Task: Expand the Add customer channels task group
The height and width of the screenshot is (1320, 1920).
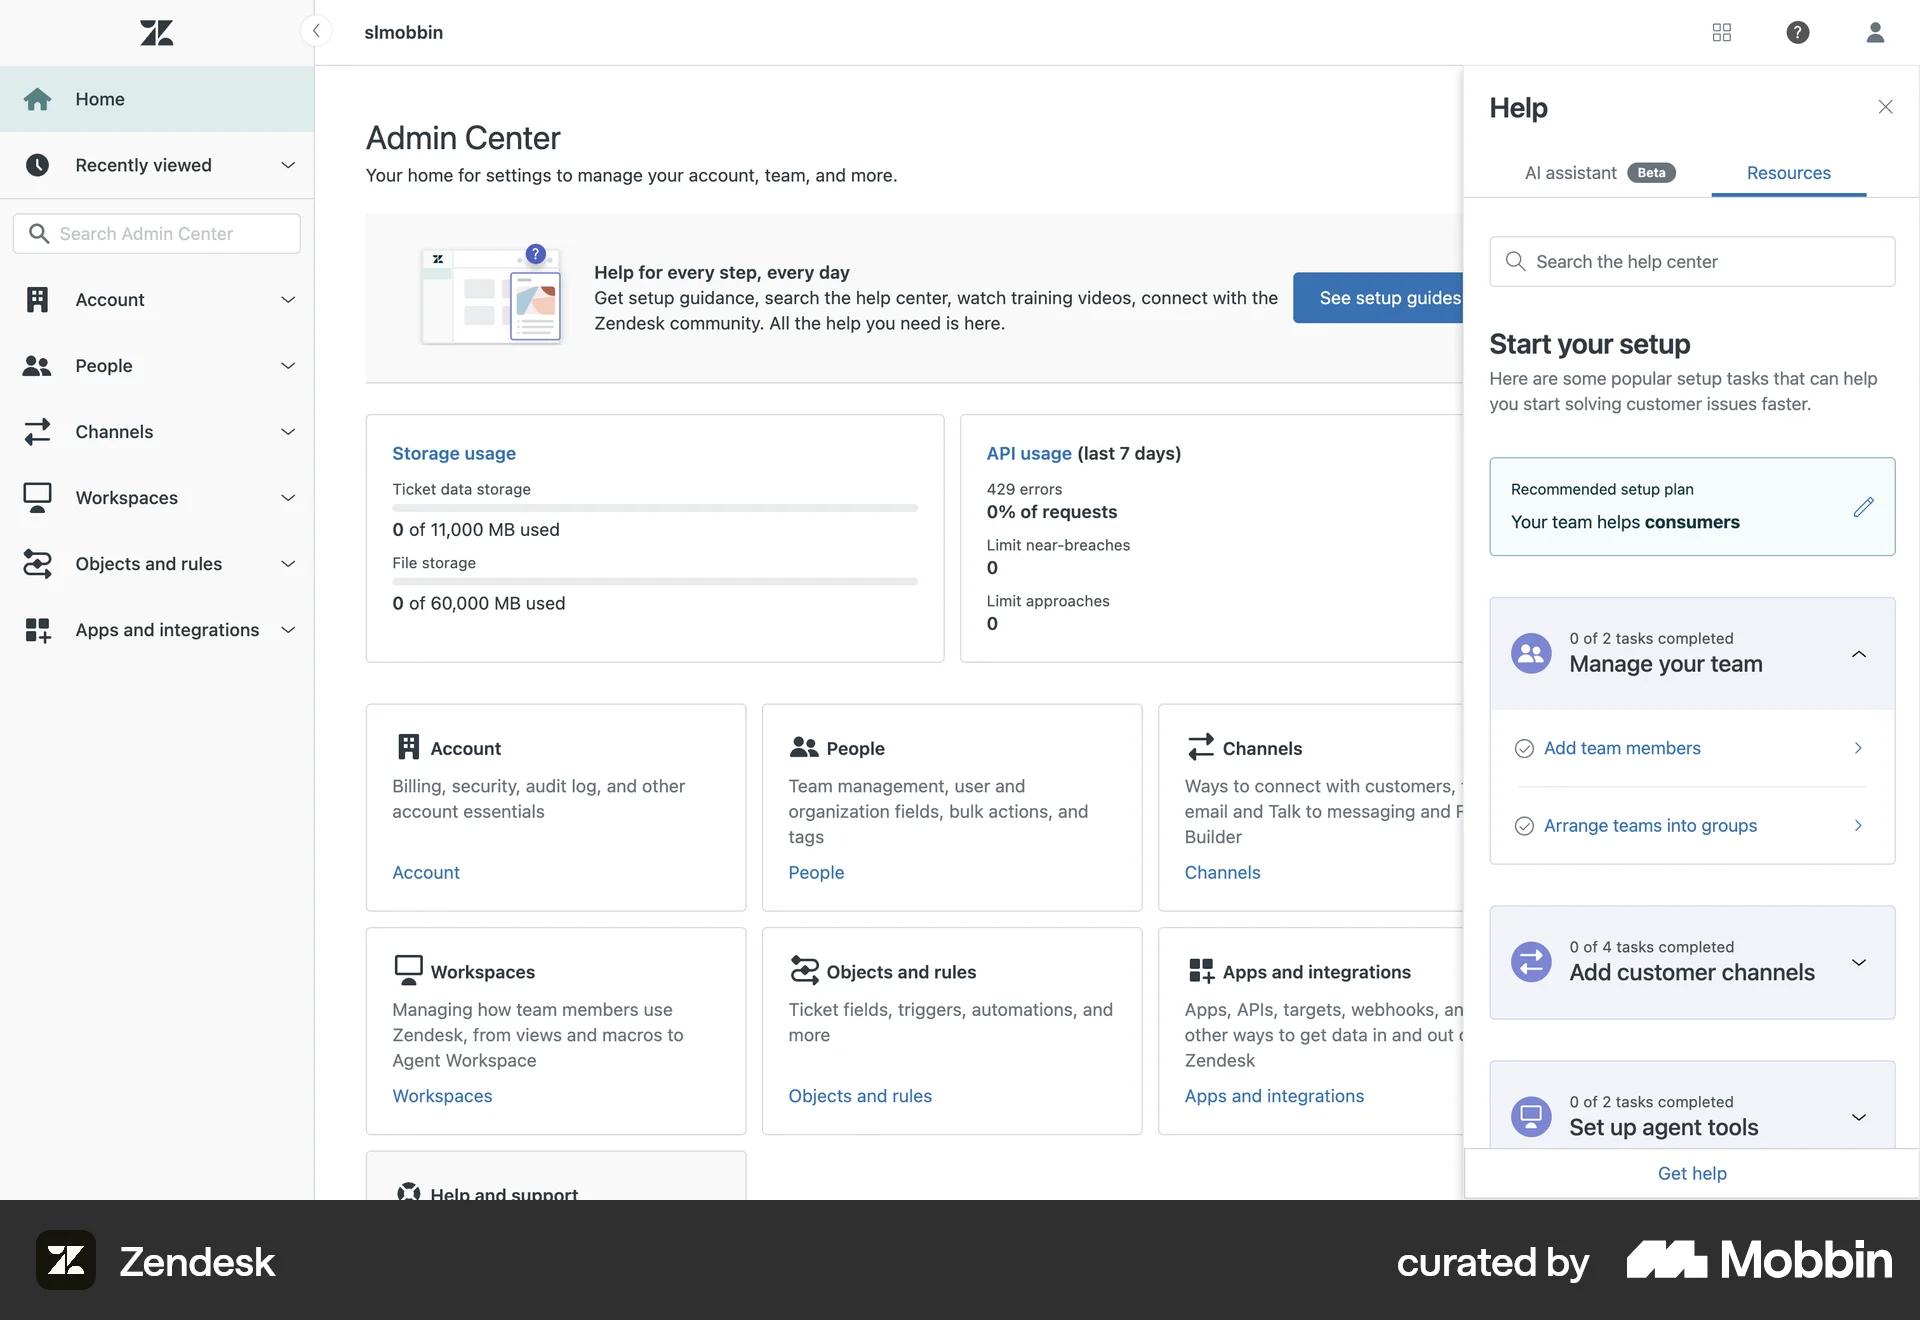Action: coord(1859,962)
